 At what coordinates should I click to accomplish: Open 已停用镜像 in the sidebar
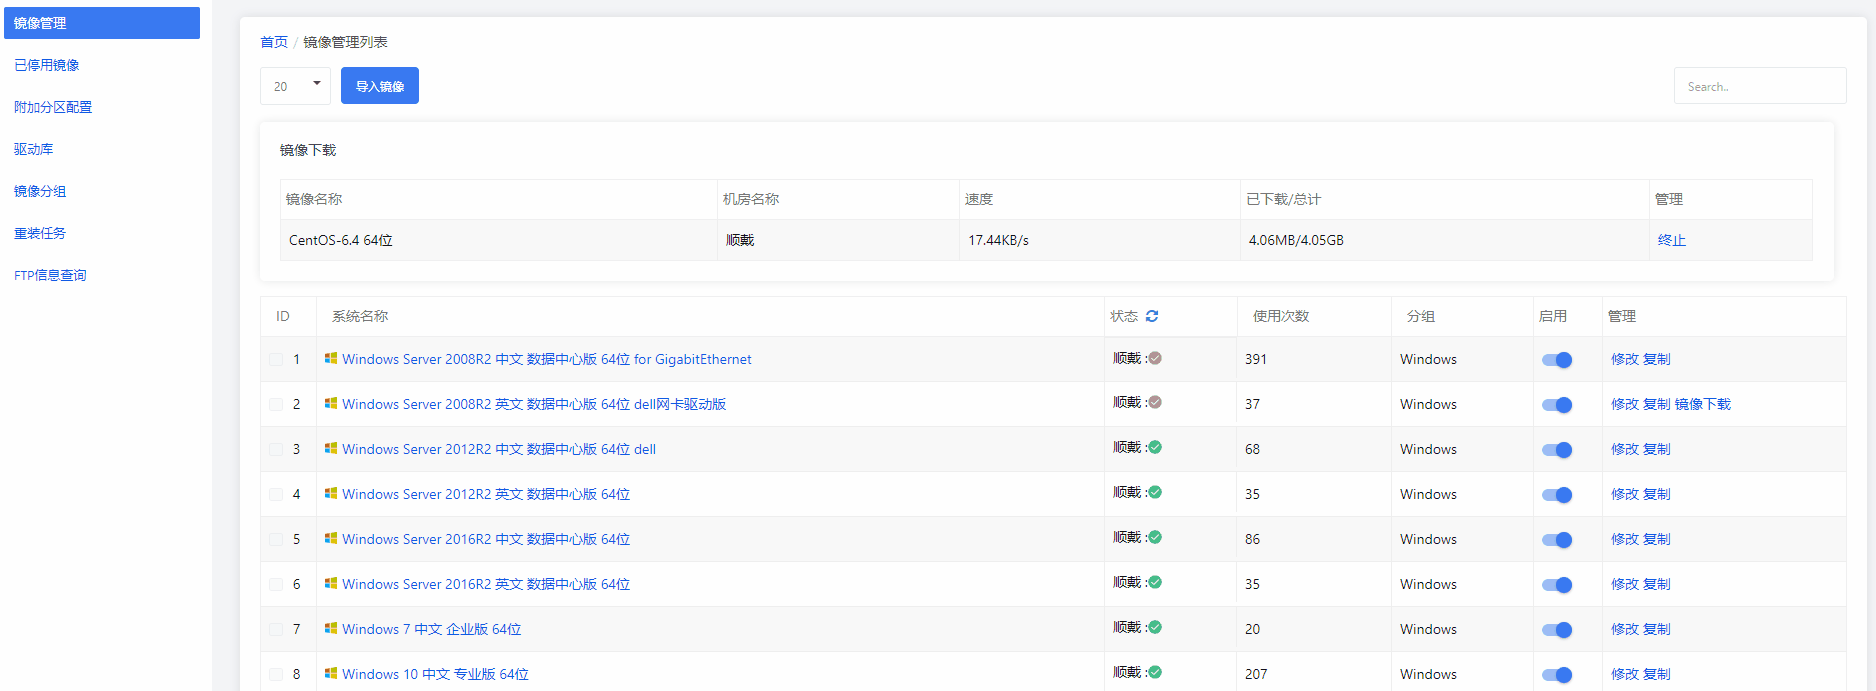[47, 65]
